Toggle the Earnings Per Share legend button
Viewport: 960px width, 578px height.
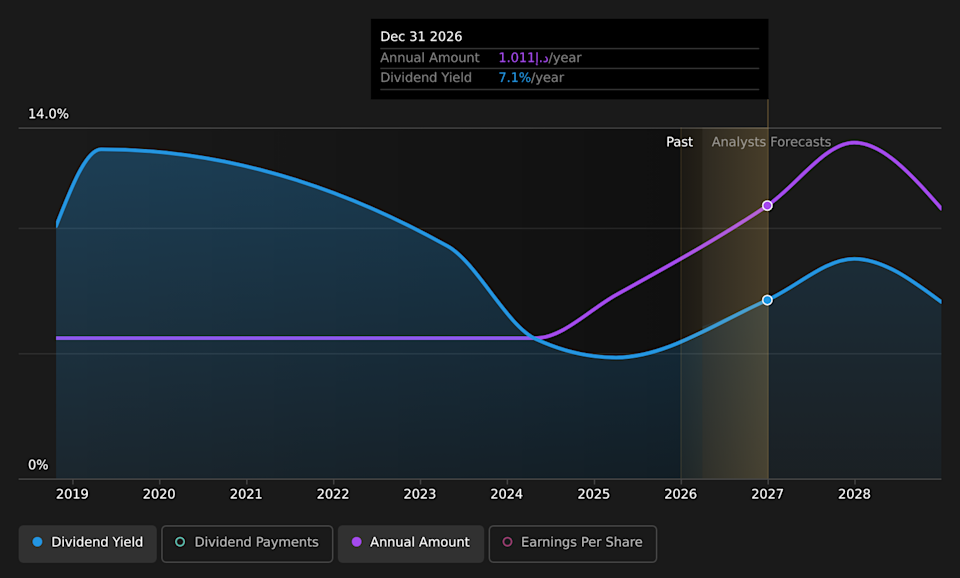572,543
